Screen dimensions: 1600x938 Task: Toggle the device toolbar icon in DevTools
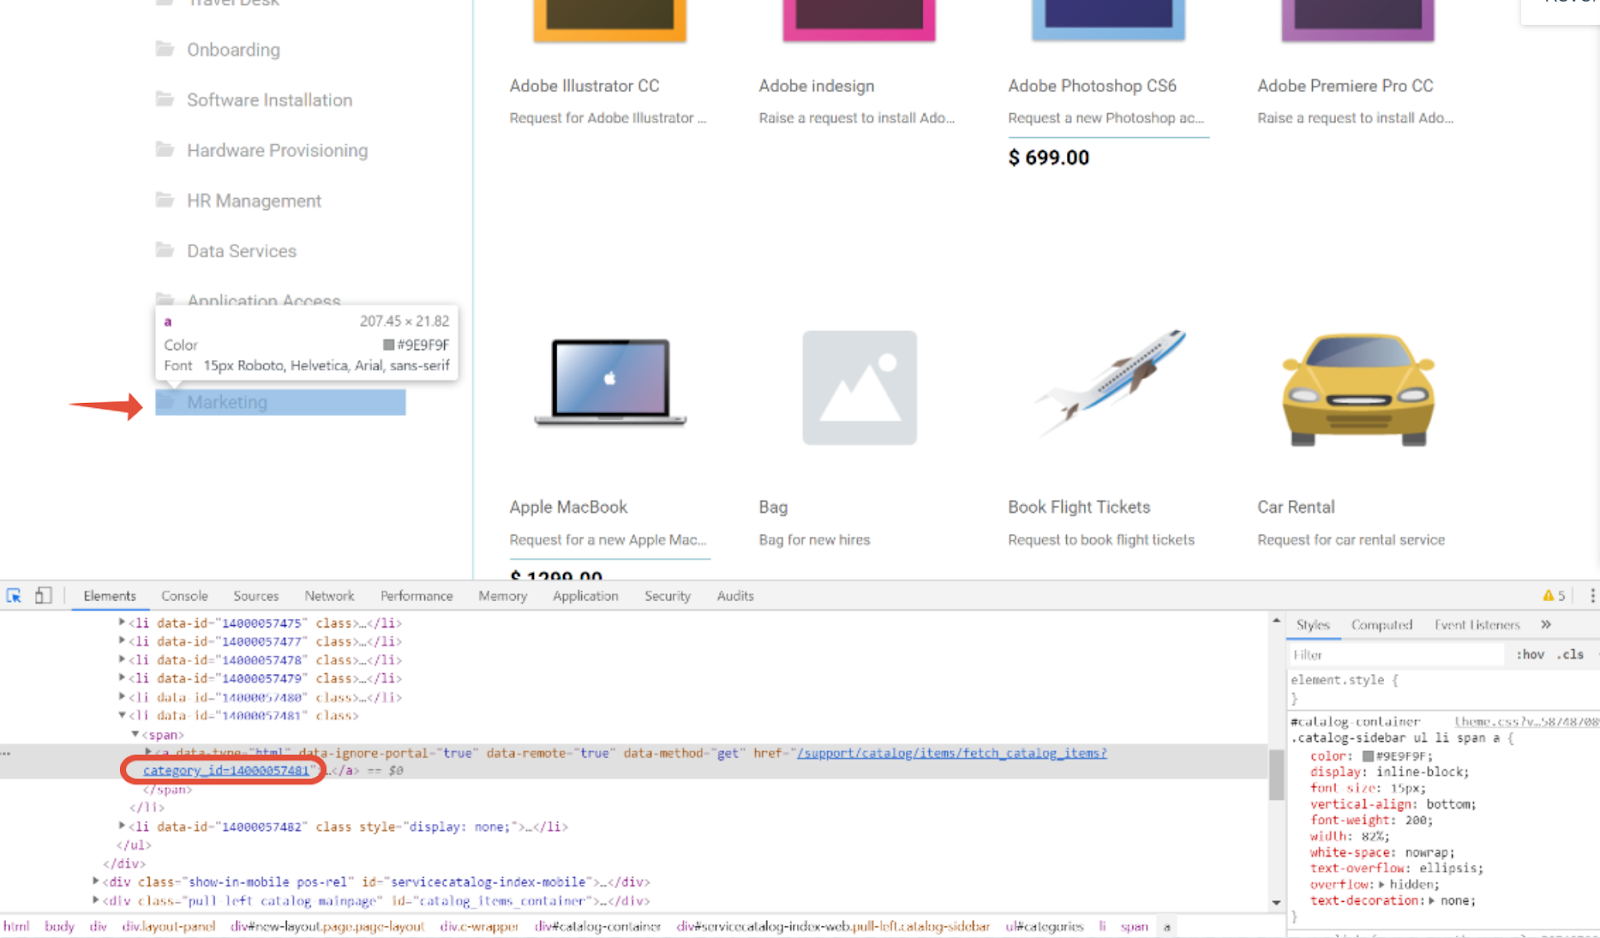click(x=43, y=596)
